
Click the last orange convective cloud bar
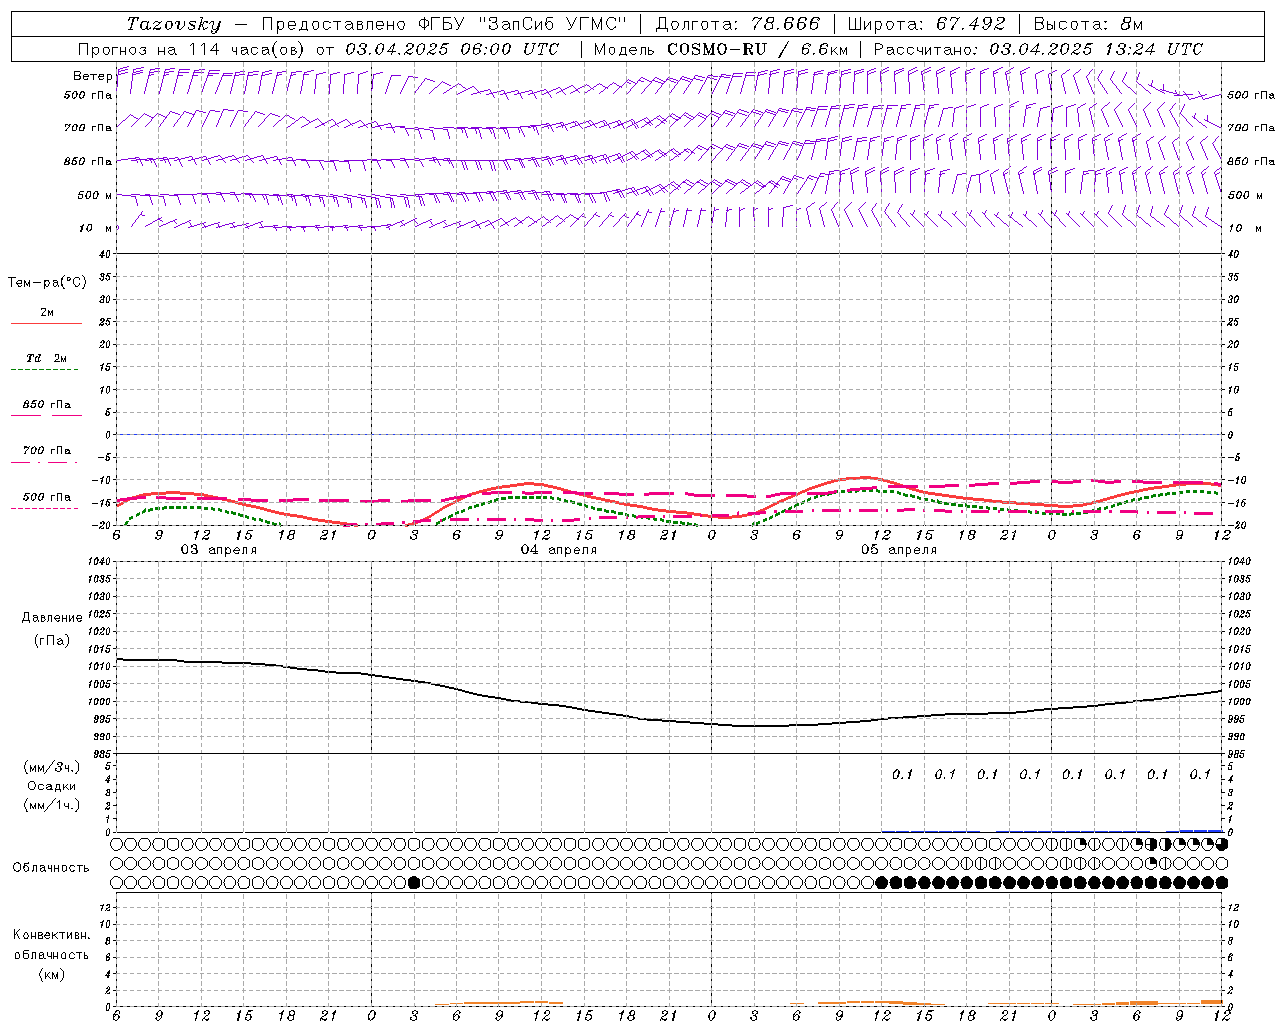1212,1001
